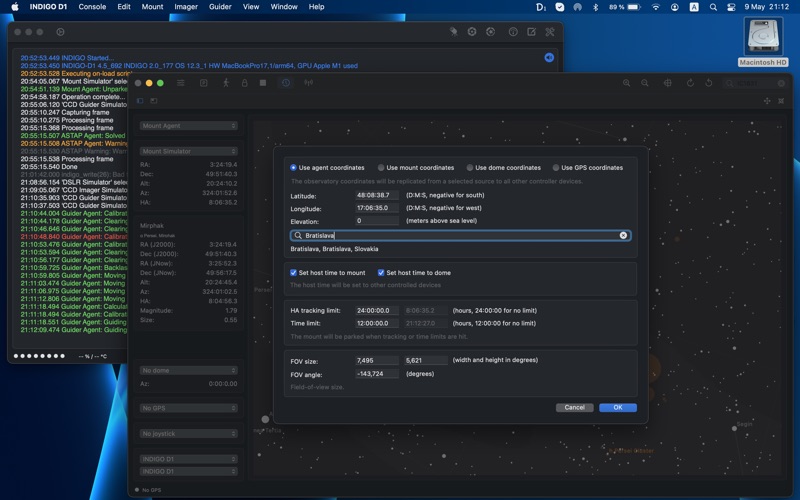Image resolution: width=800 pixels, height=500 pixels.
Task: Click the Cancel button
Action: [574, 407]
